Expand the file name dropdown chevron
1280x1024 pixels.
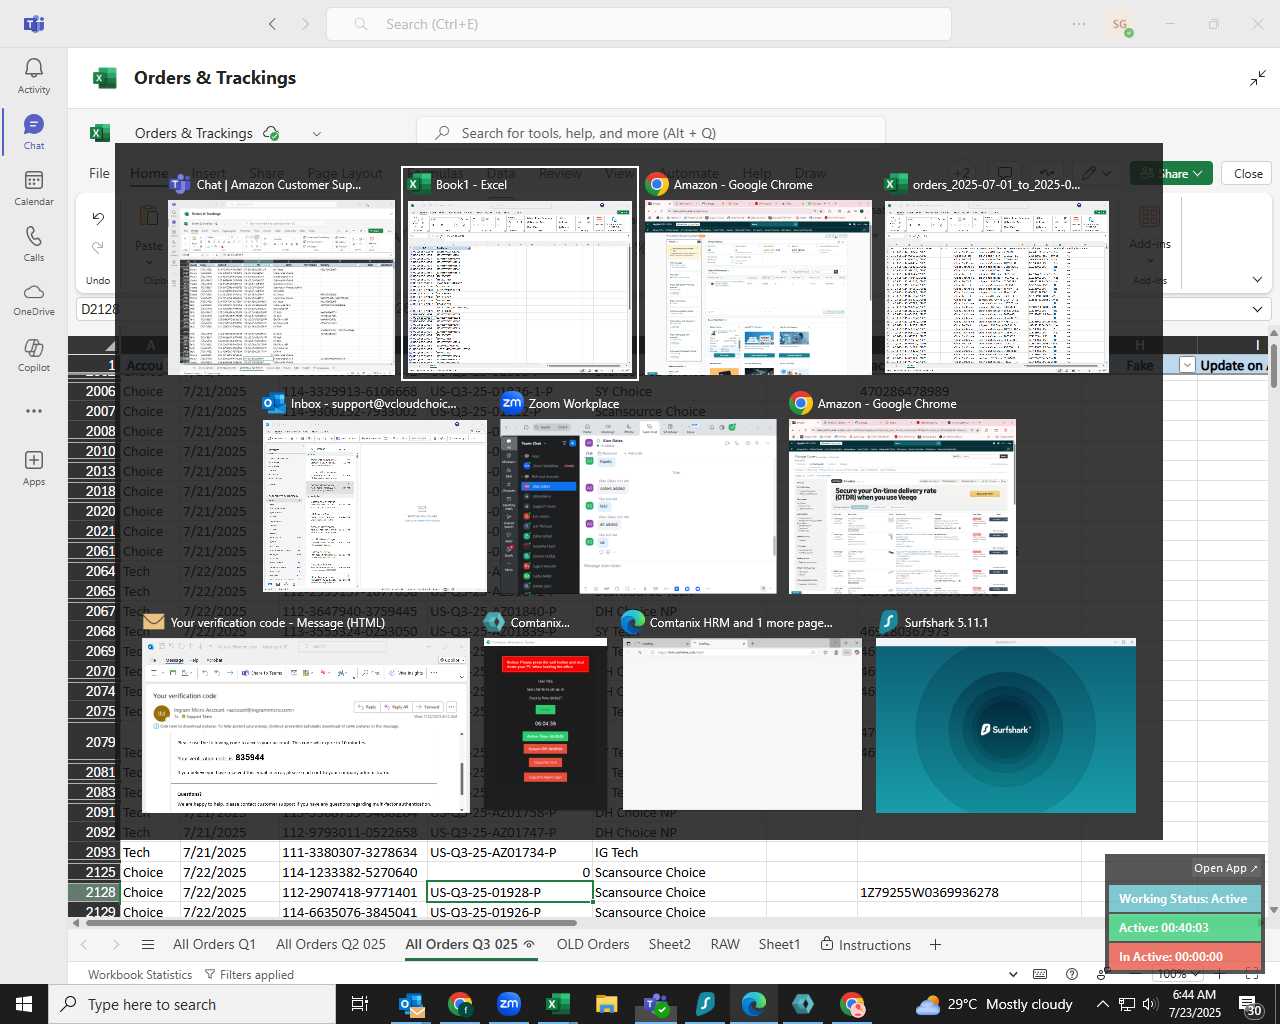(x=317, y=133)
